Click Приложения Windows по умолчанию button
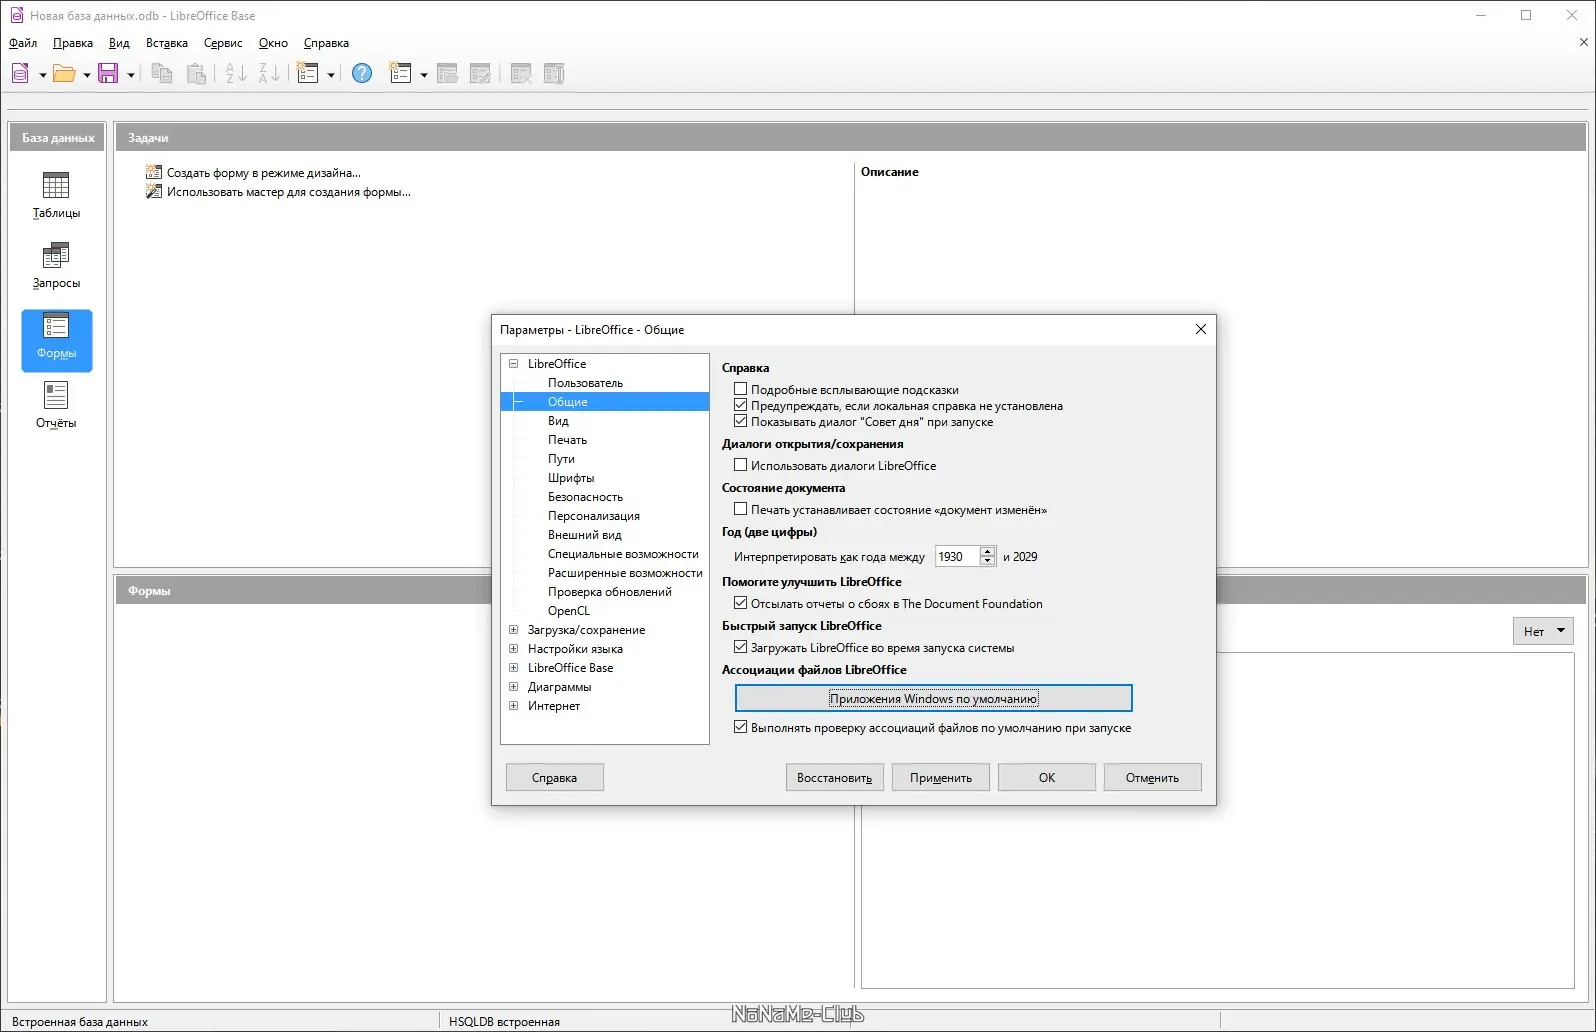1596x1032 pixels. 934,698
